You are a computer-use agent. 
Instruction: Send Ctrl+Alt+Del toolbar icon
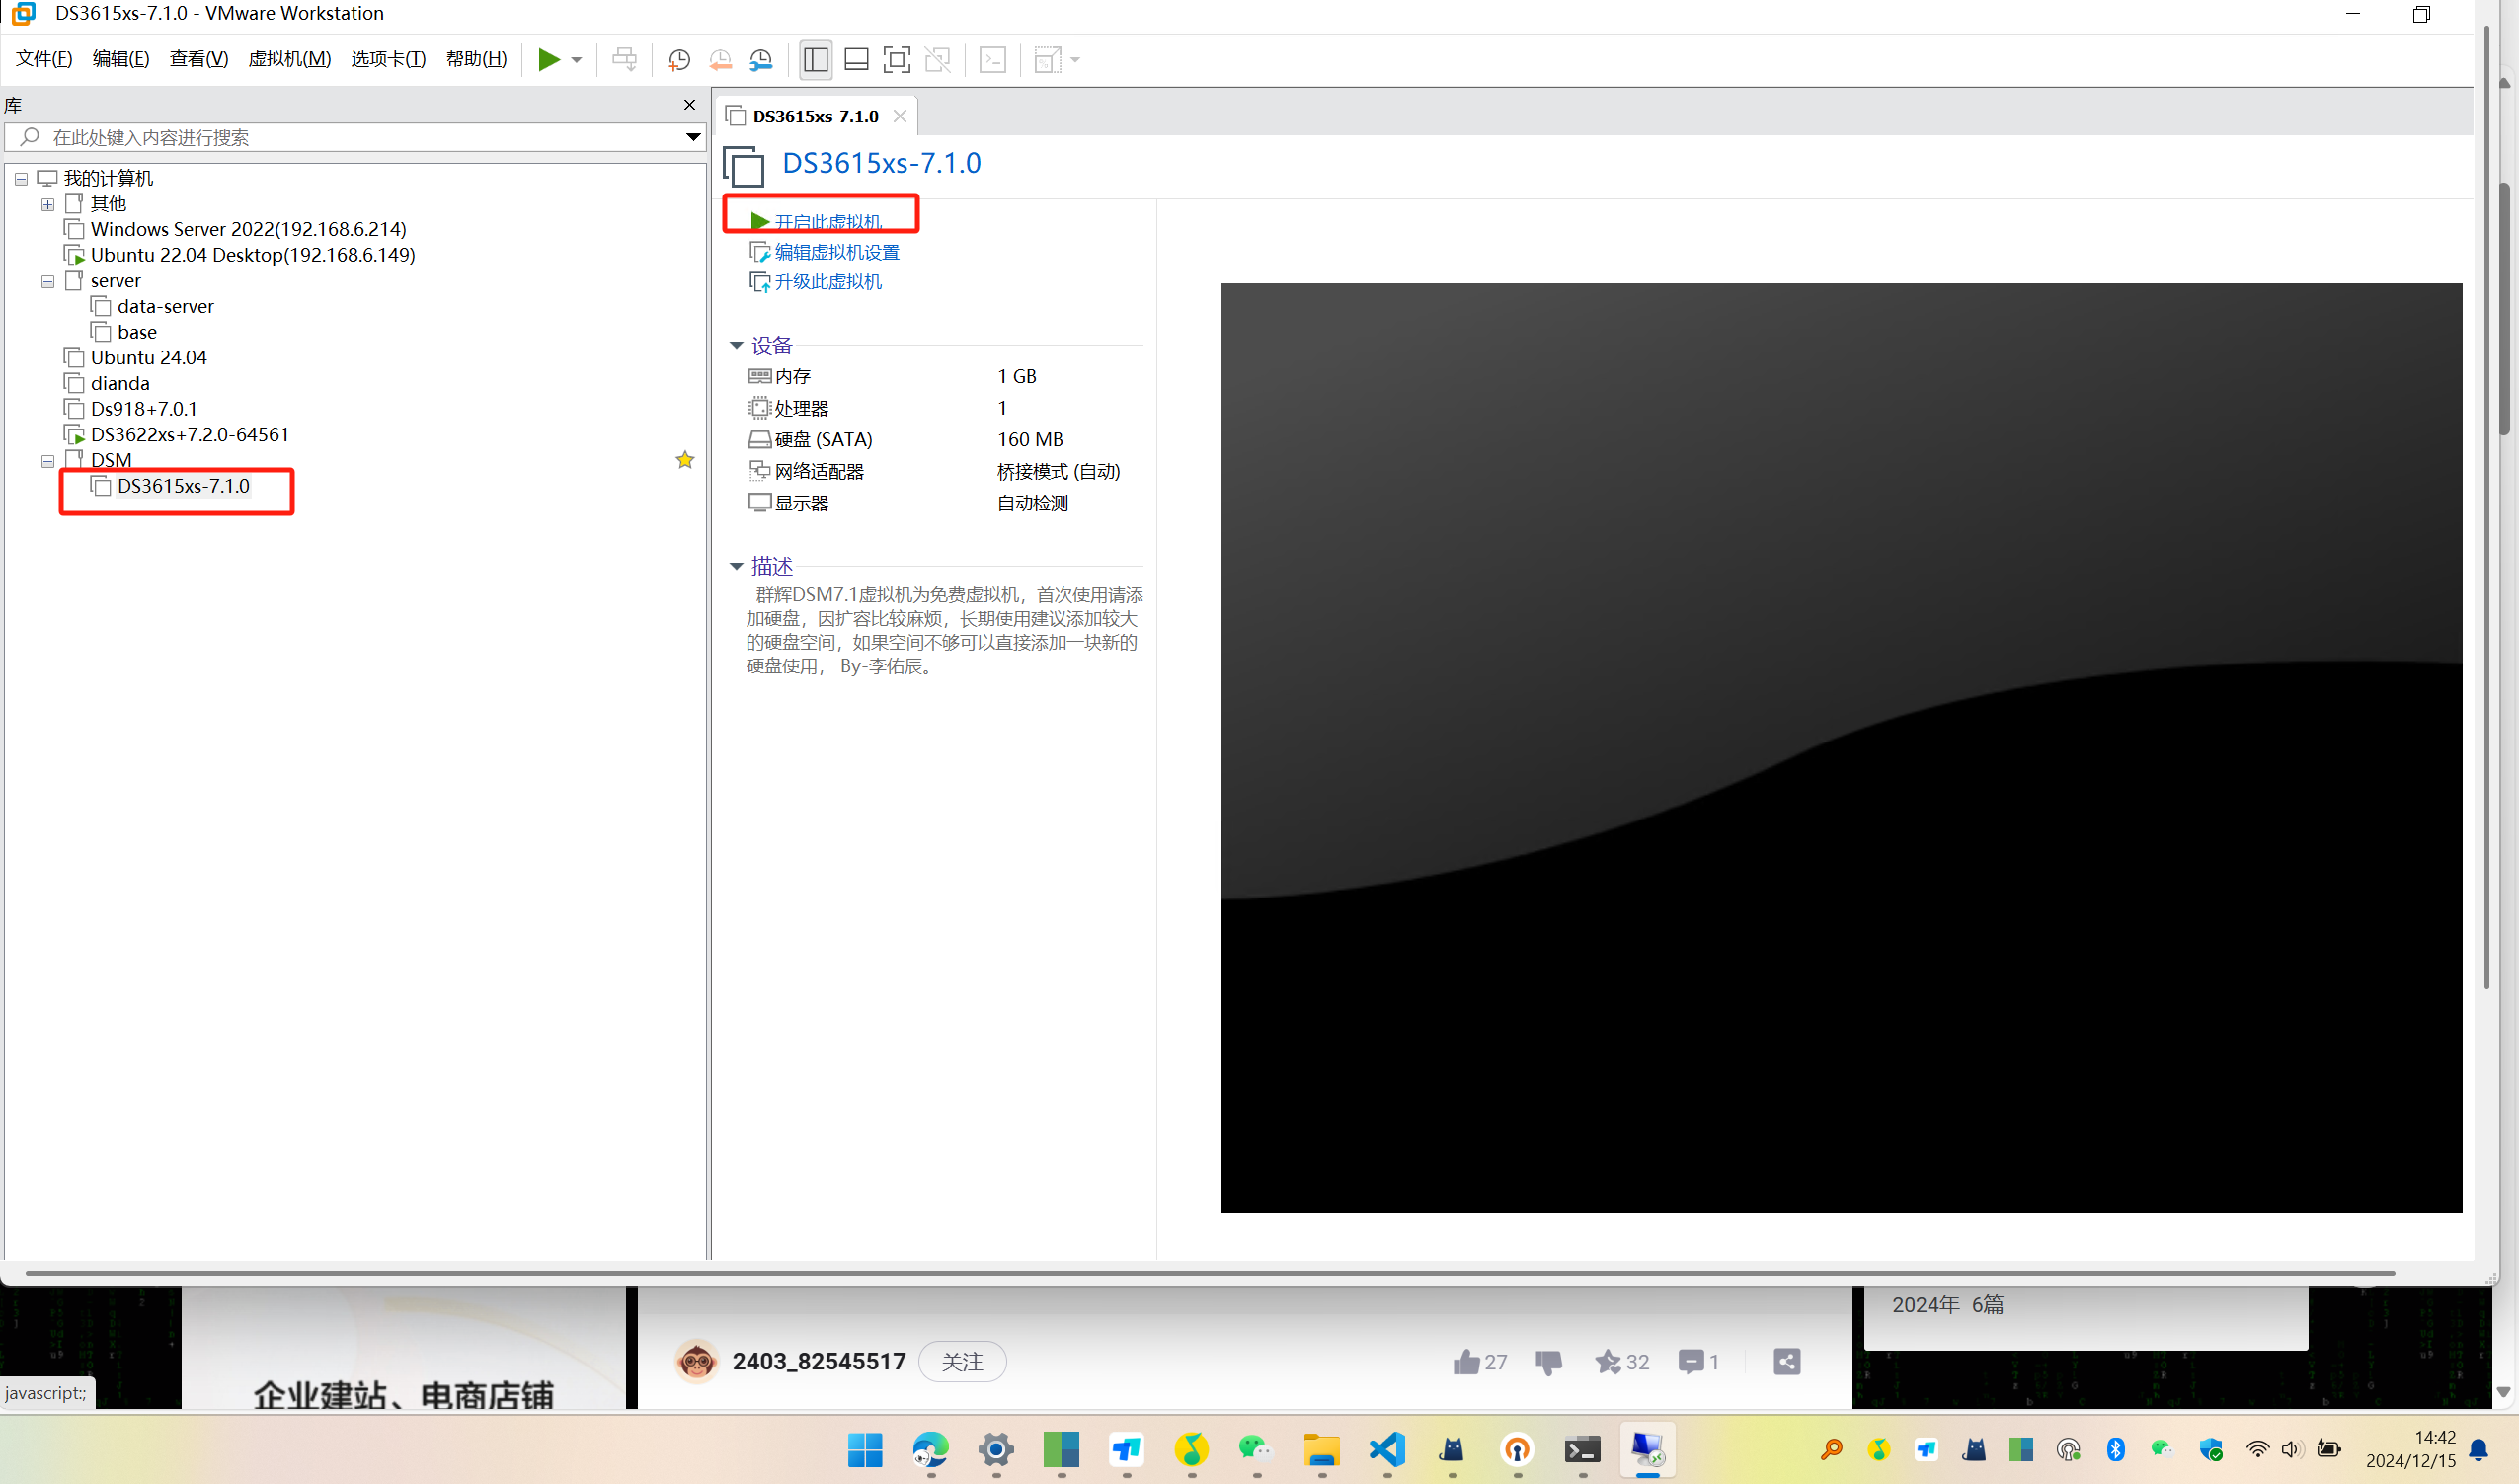click(x=624, y=60)
